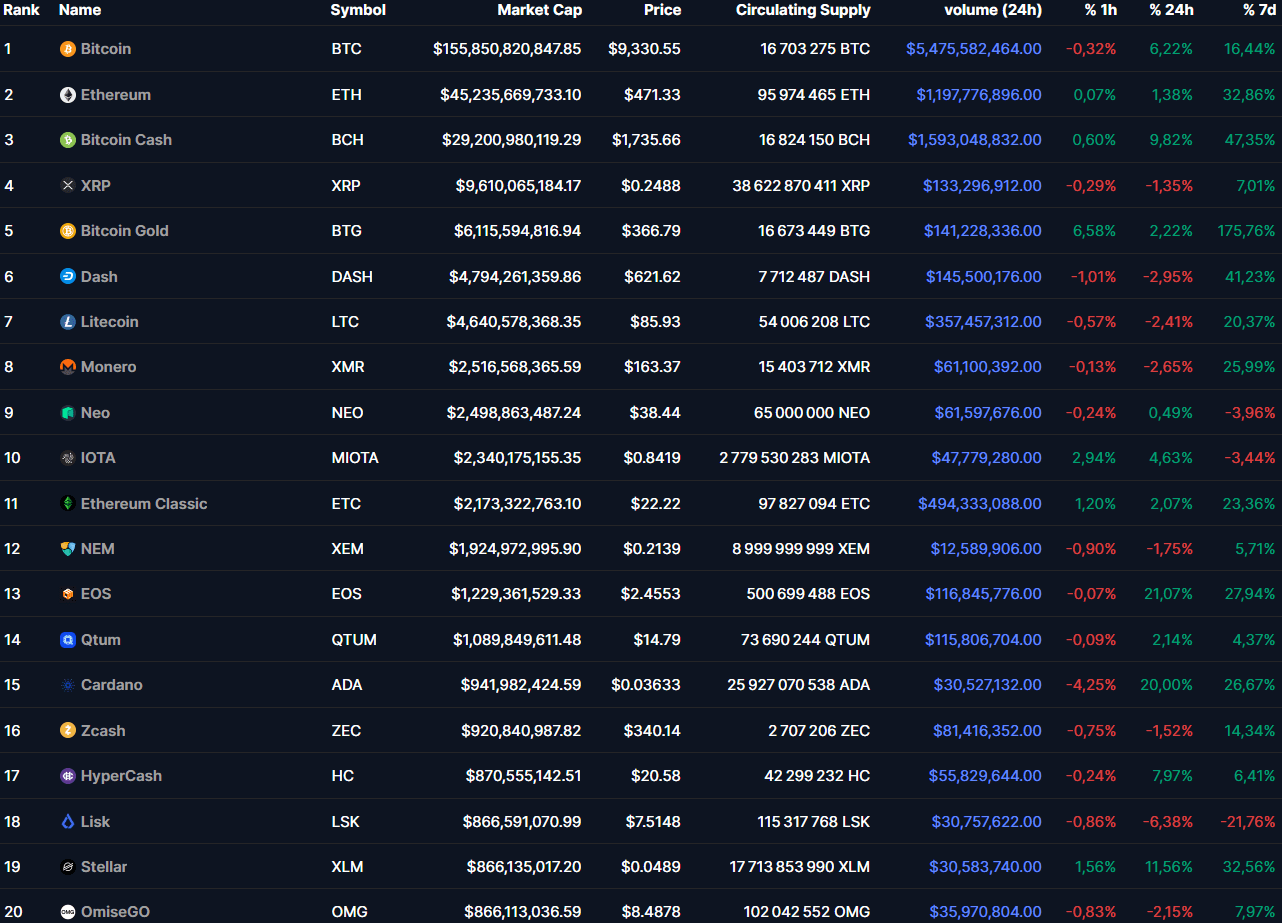Open the Stellar name link

pos(104,867)
